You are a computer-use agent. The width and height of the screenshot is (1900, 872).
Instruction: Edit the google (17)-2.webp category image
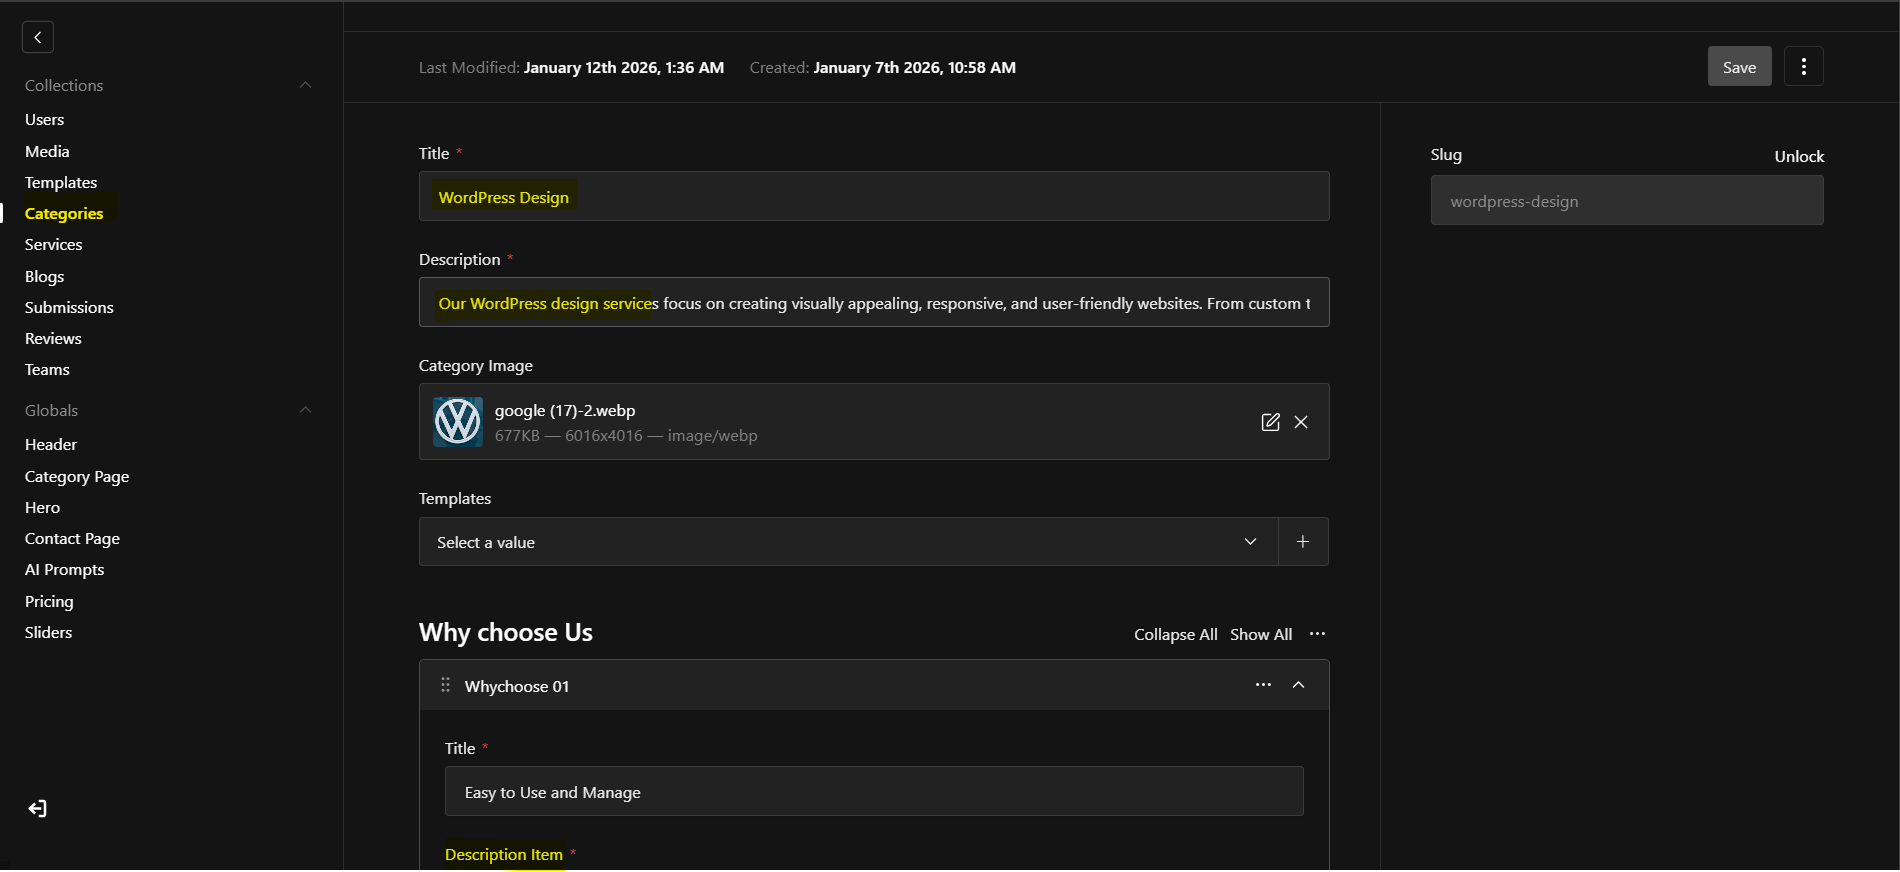click(1270, 422)
